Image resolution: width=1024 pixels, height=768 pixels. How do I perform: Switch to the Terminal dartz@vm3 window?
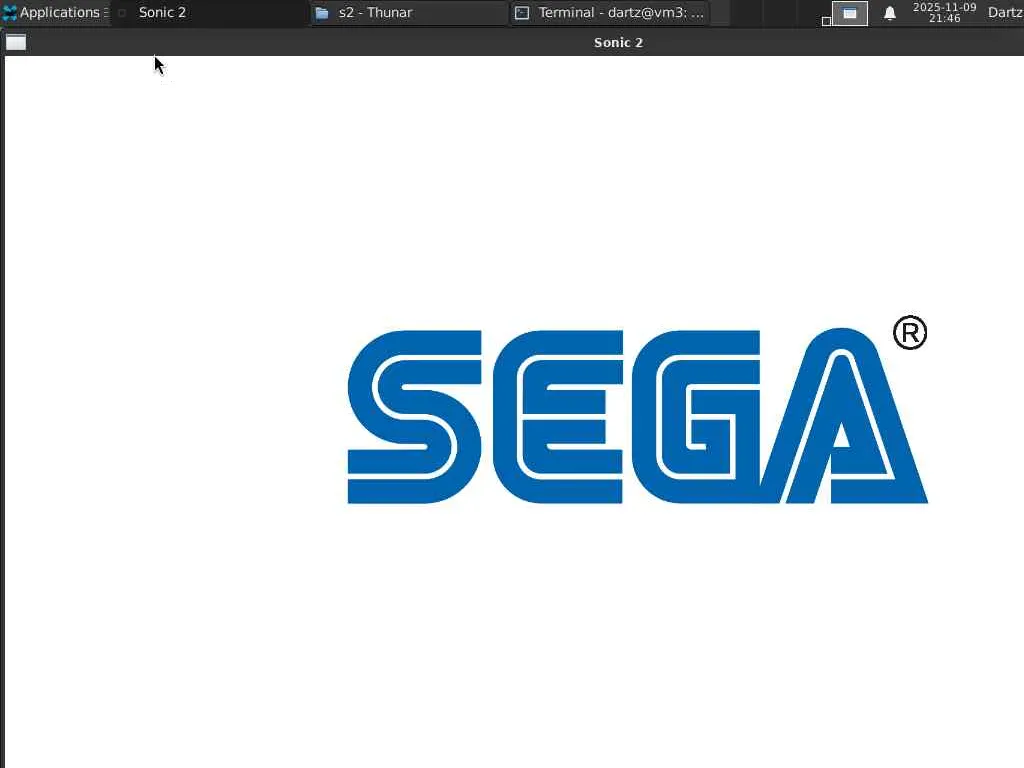609,12
